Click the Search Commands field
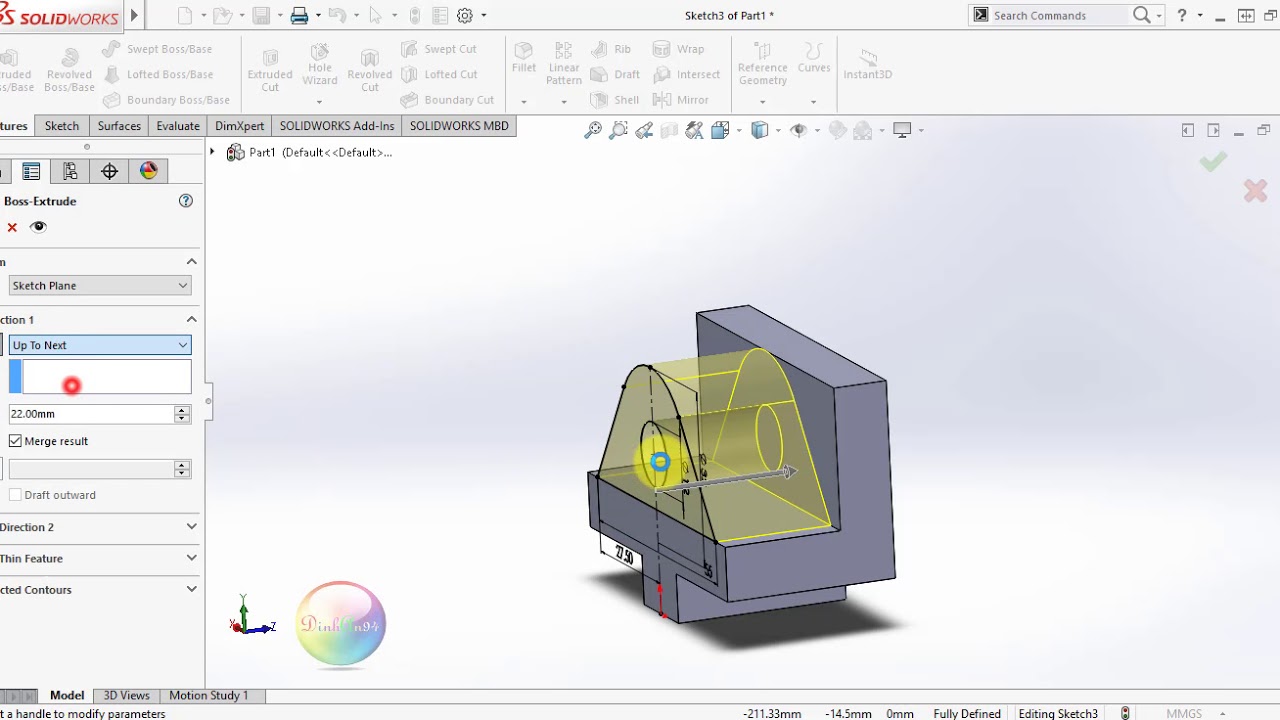Viewport: 1280px width, 720px height. pos(1060,15)
